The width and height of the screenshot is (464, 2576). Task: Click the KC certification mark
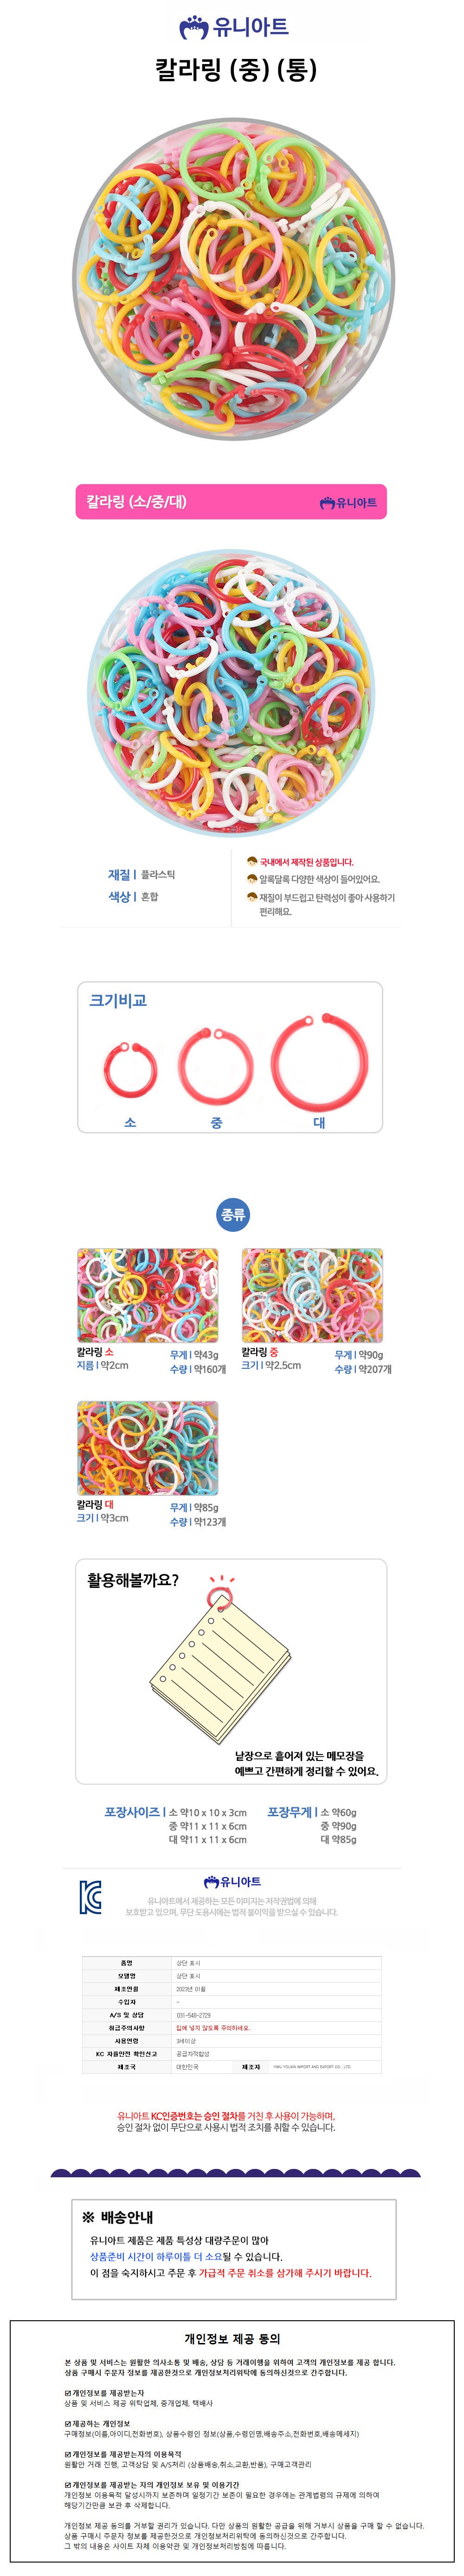point(91,1897)
